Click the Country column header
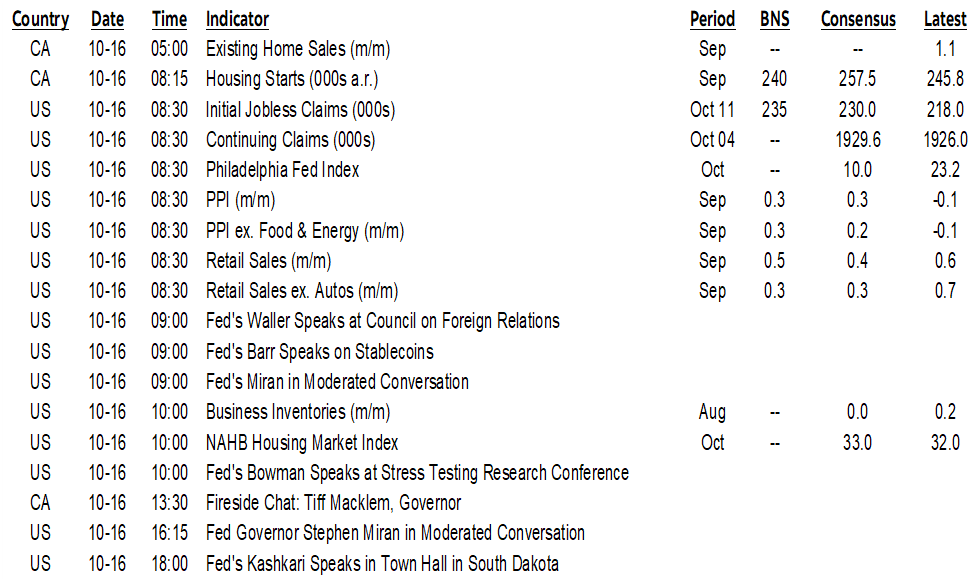 point(40,19)
